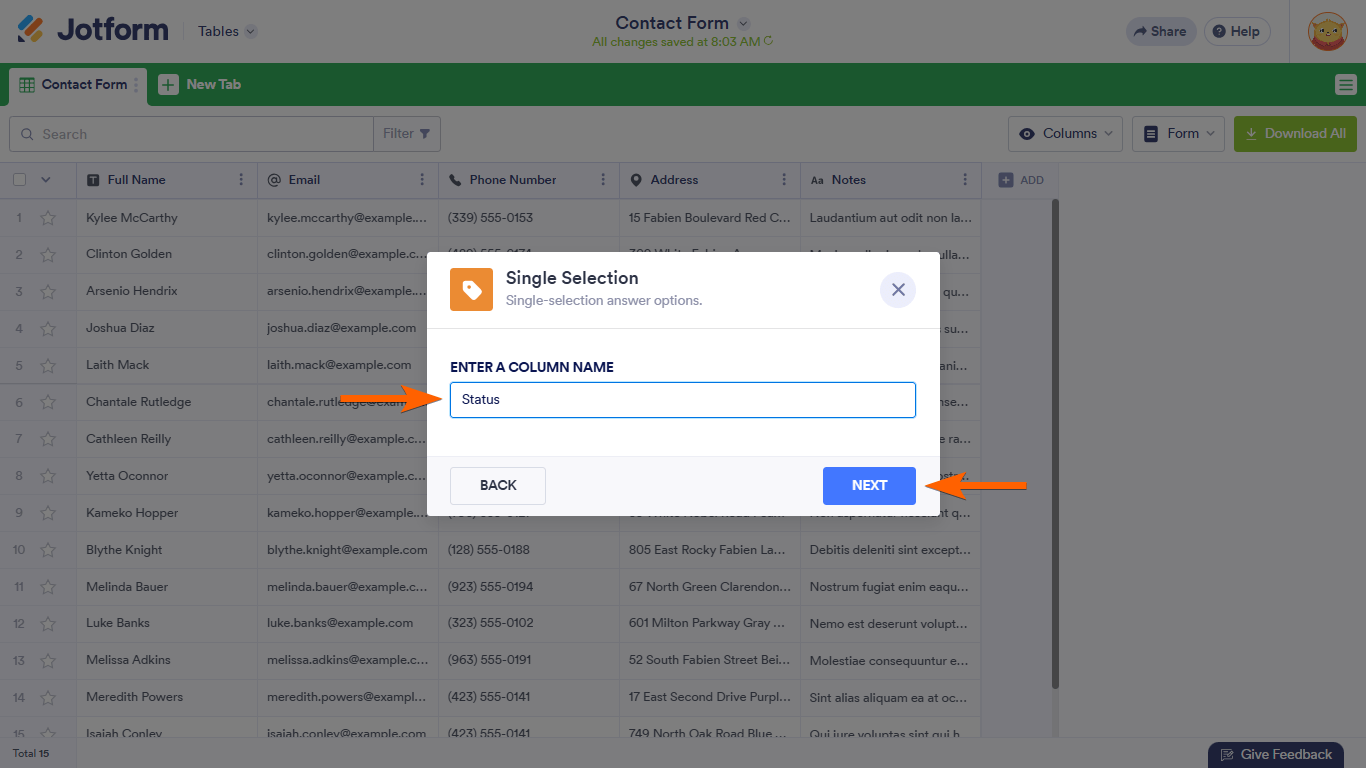Star the Kylee McCarthy row
The height and width of the screenshot is (768, 1366).
click(48, 218)
